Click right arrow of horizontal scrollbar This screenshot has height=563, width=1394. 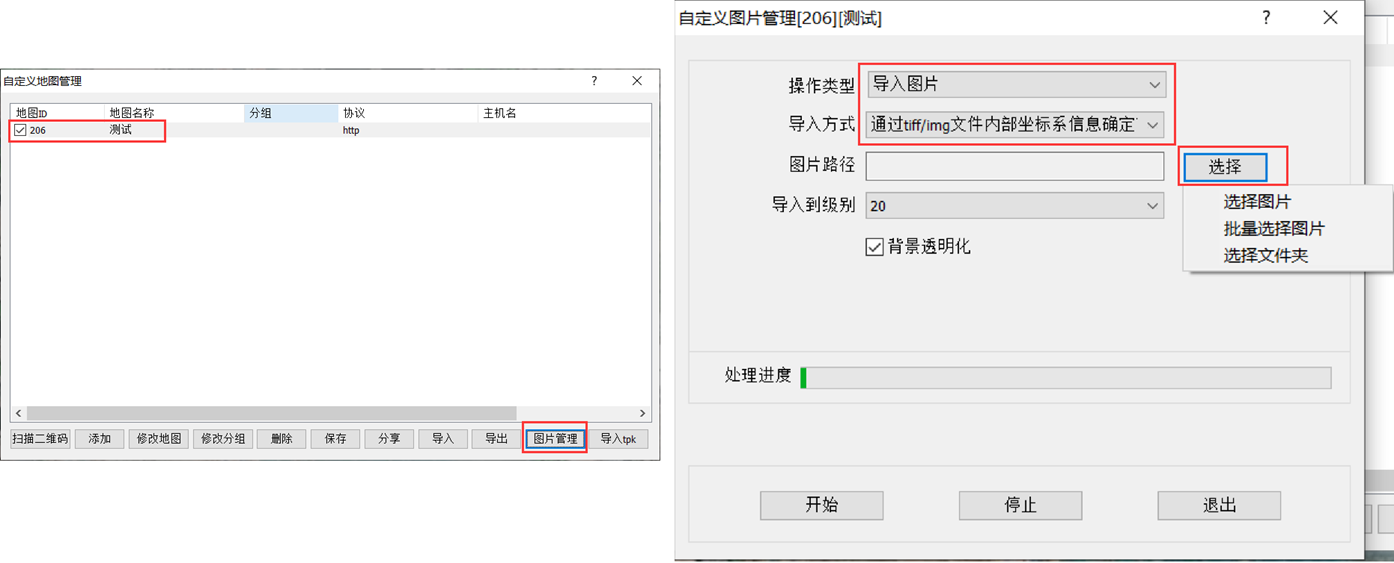point(643,413)
